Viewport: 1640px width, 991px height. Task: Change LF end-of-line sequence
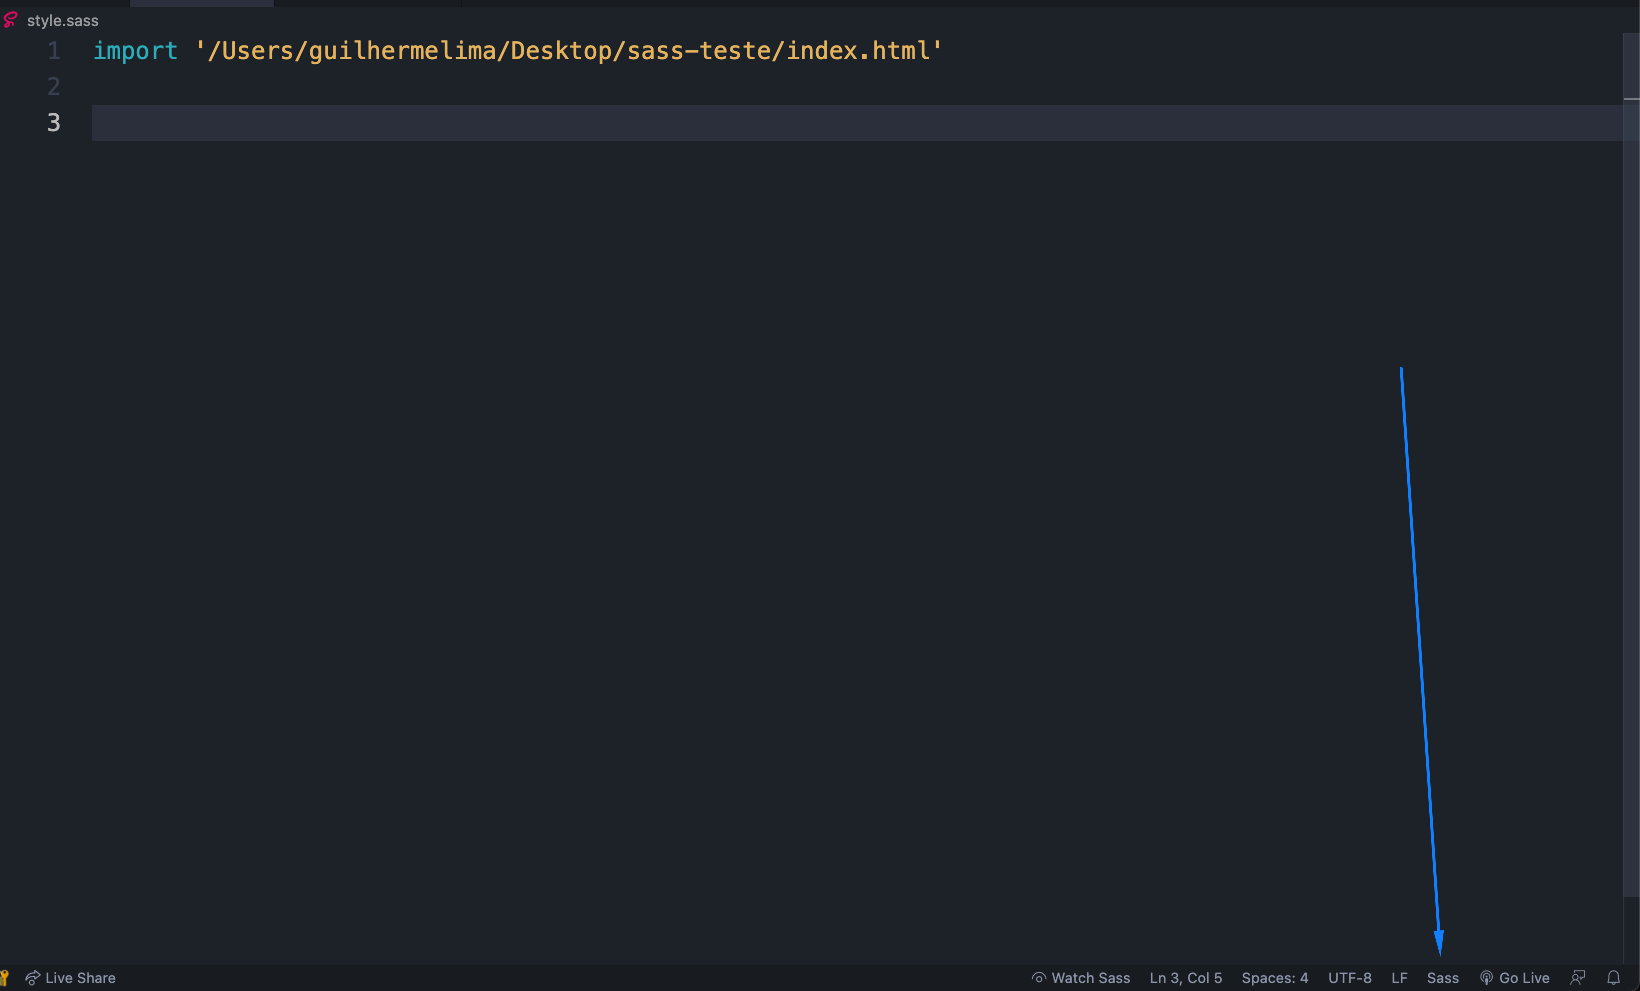pyautogui.click(x=1400, y=978)
